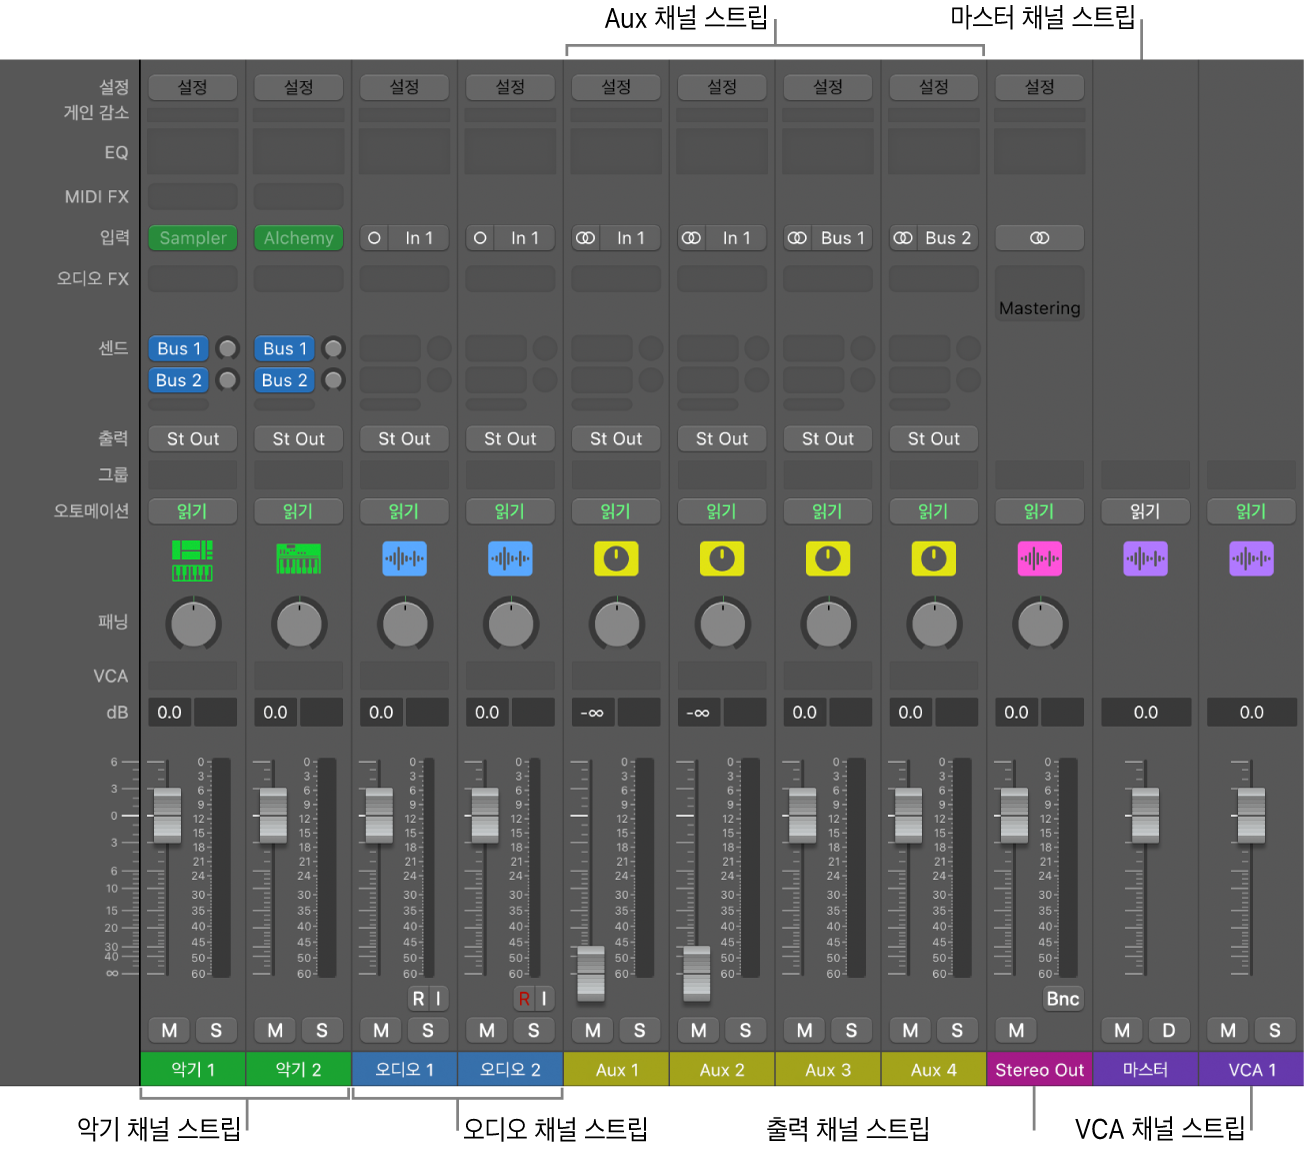Click the EQ thumbnail area on 오디오 1
This screenshot has width=1306, height=1152.
click(x=404, y=152)
